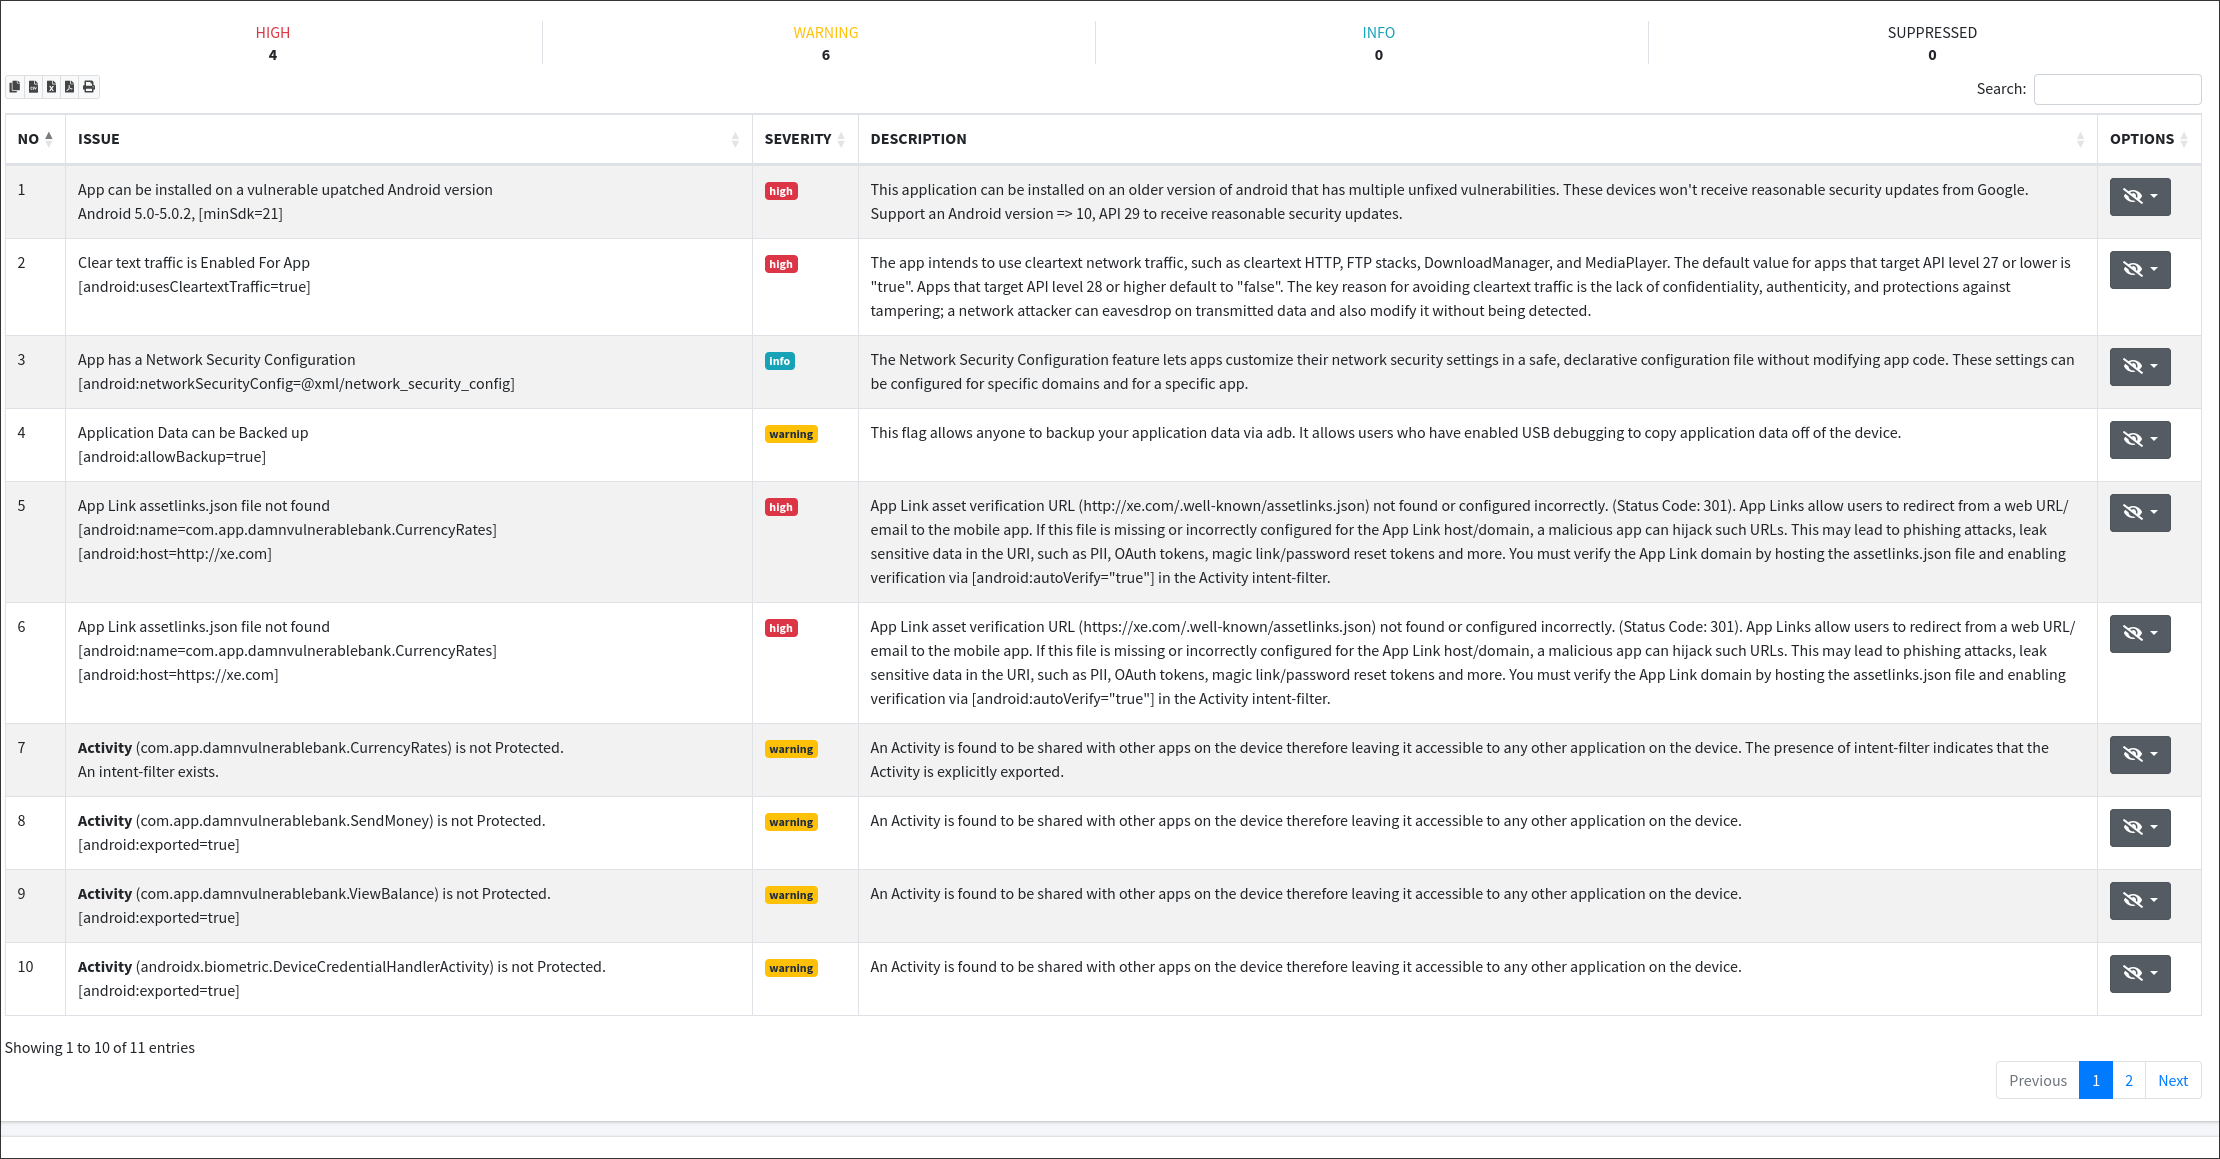Screen dimensions: 2220x1159
Task: Click the high badge on issue 5
Action: pyautogui.click(x=780, y=507)
